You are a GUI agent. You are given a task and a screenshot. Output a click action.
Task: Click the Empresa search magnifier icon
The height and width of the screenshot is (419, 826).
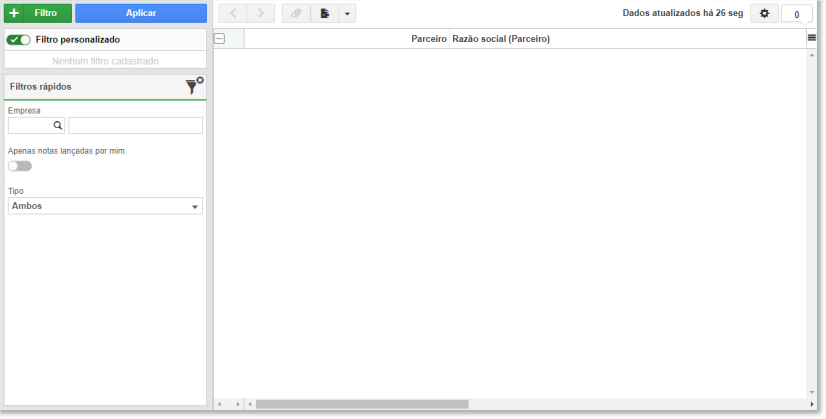[57, 125]
